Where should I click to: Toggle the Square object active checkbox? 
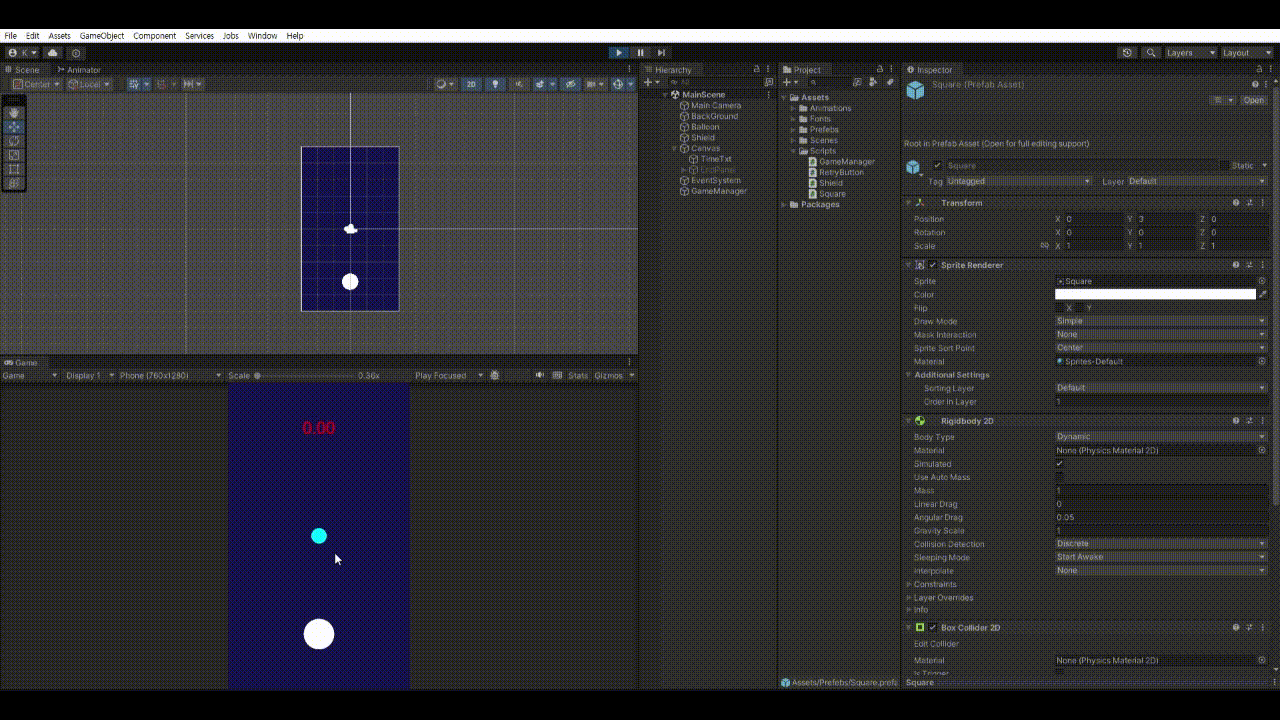pyautogui.click(x=937, y=165)
